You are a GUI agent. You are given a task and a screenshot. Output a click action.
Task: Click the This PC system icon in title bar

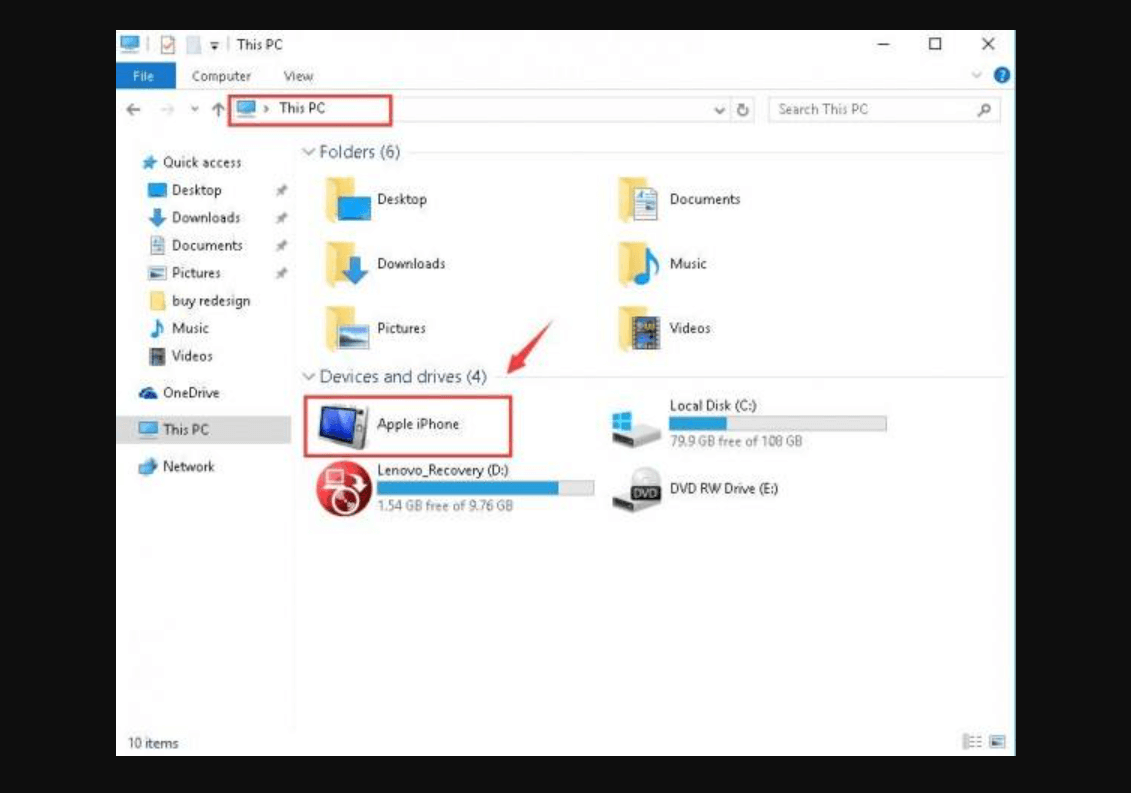pyautogui.click(x=130, y=44)
